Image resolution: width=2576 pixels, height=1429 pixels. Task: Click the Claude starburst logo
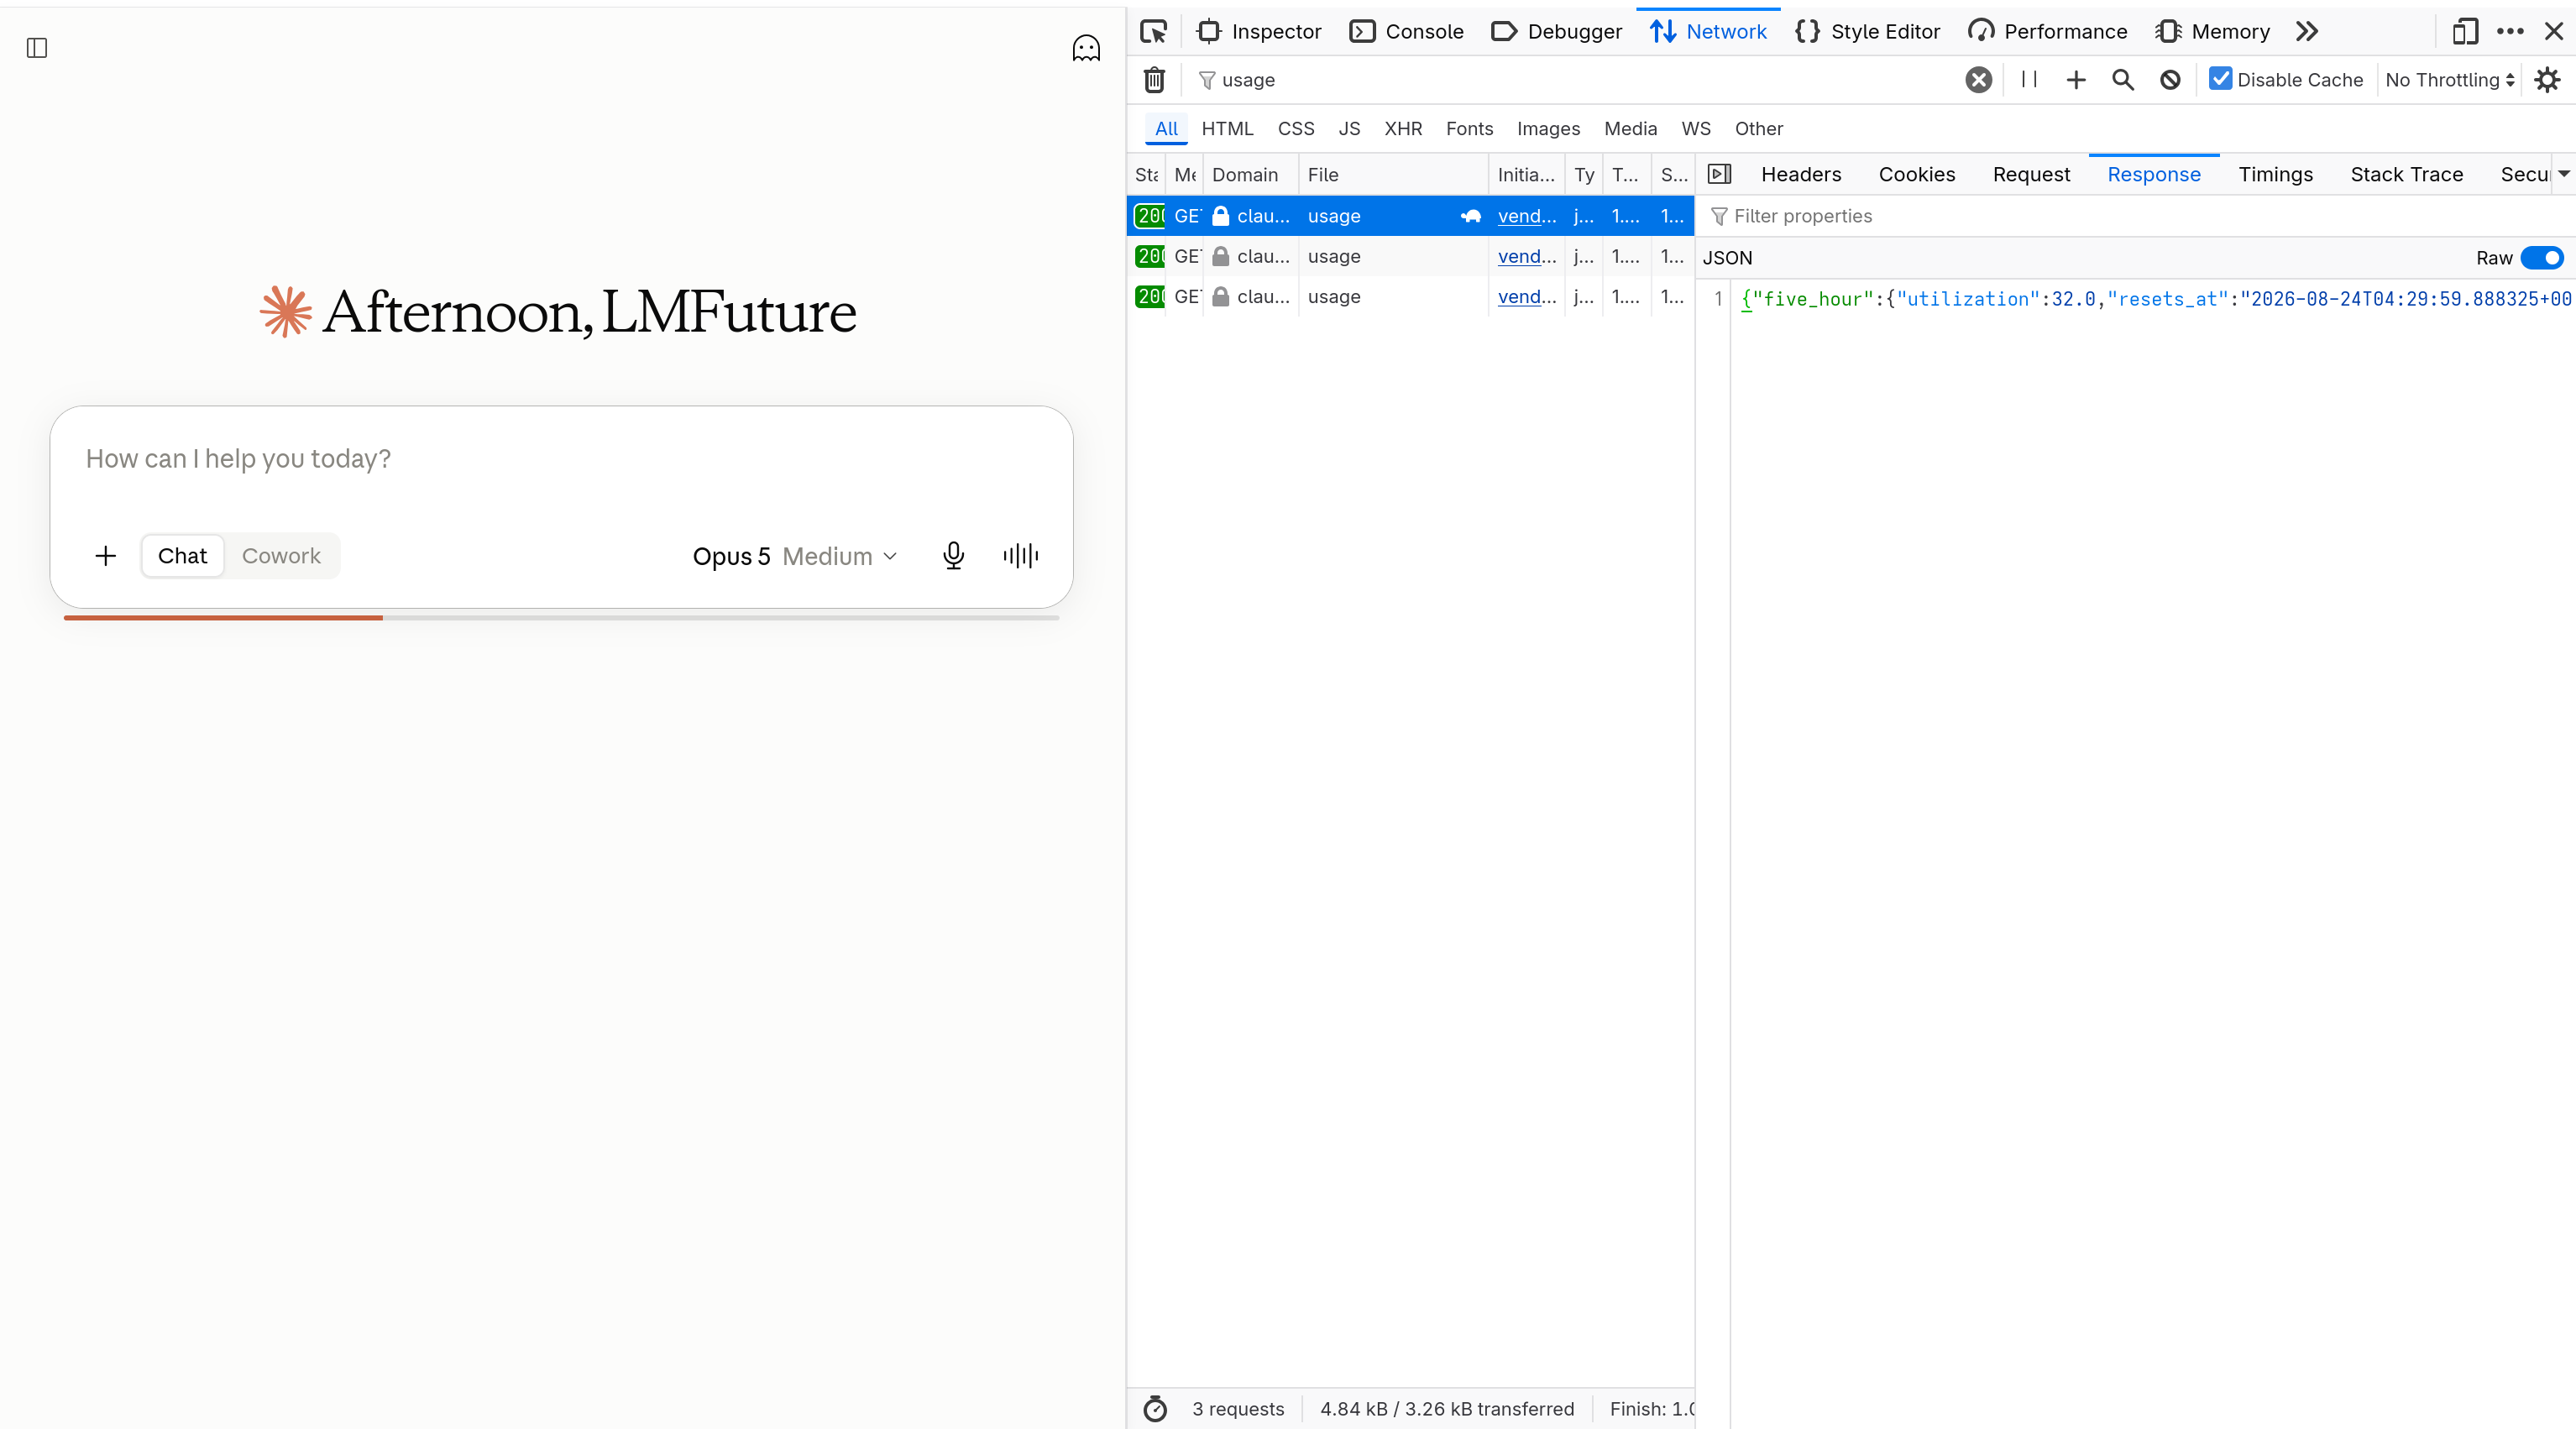point(286,311)
